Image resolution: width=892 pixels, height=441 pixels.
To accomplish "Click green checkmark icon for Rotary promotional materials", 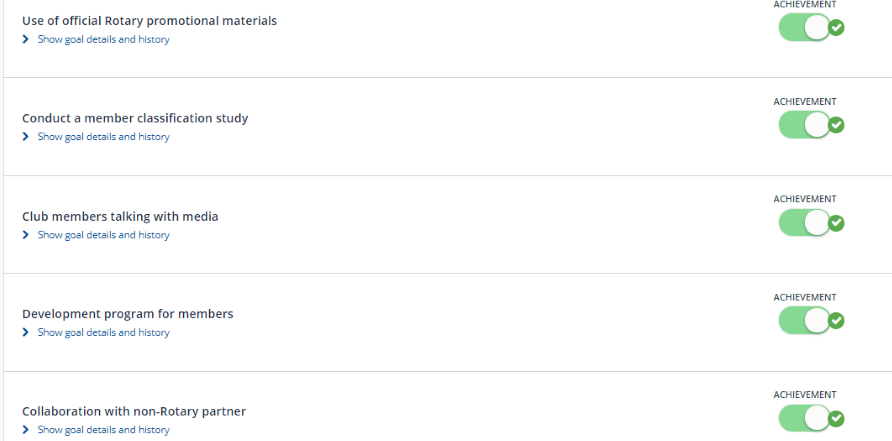I will click(837, 28).
